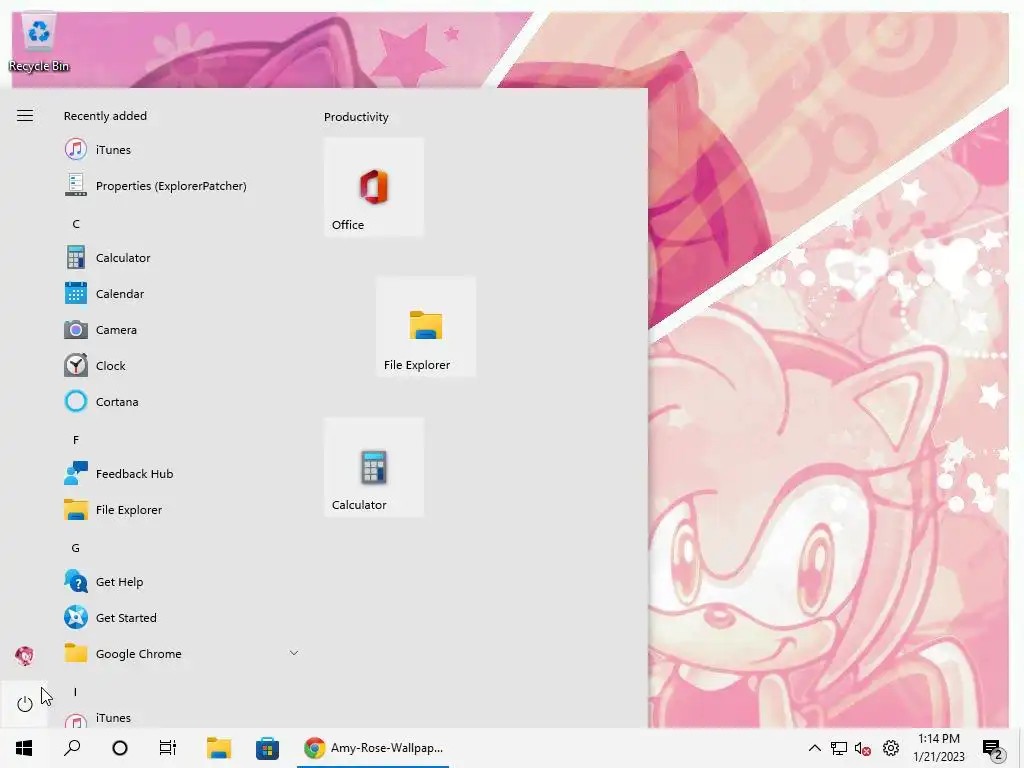Expand the Start menu hamburger button
Screen dimensions: 1024x768
25,116
